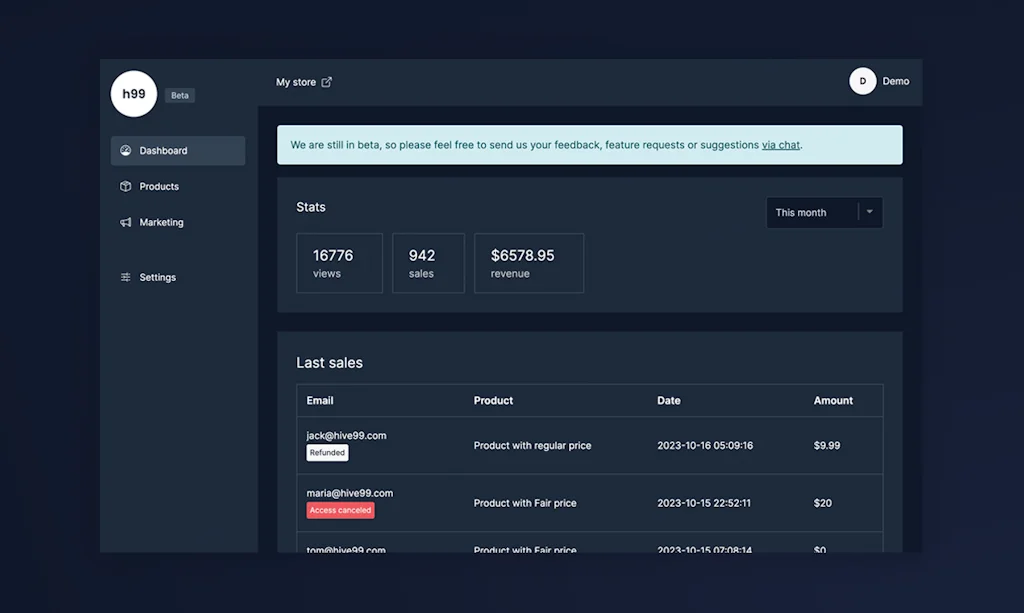This screenshot has height=613, width=1024.
Task: Open store preview via external link icon
Action: coord(329,81)
